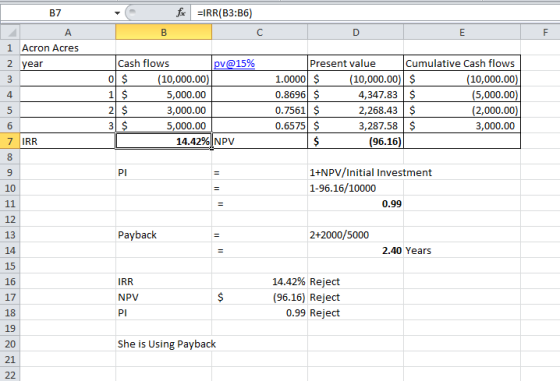This screenshot has height=381, width=560.
Task: Select row 20 header
Action: (10, 344)
